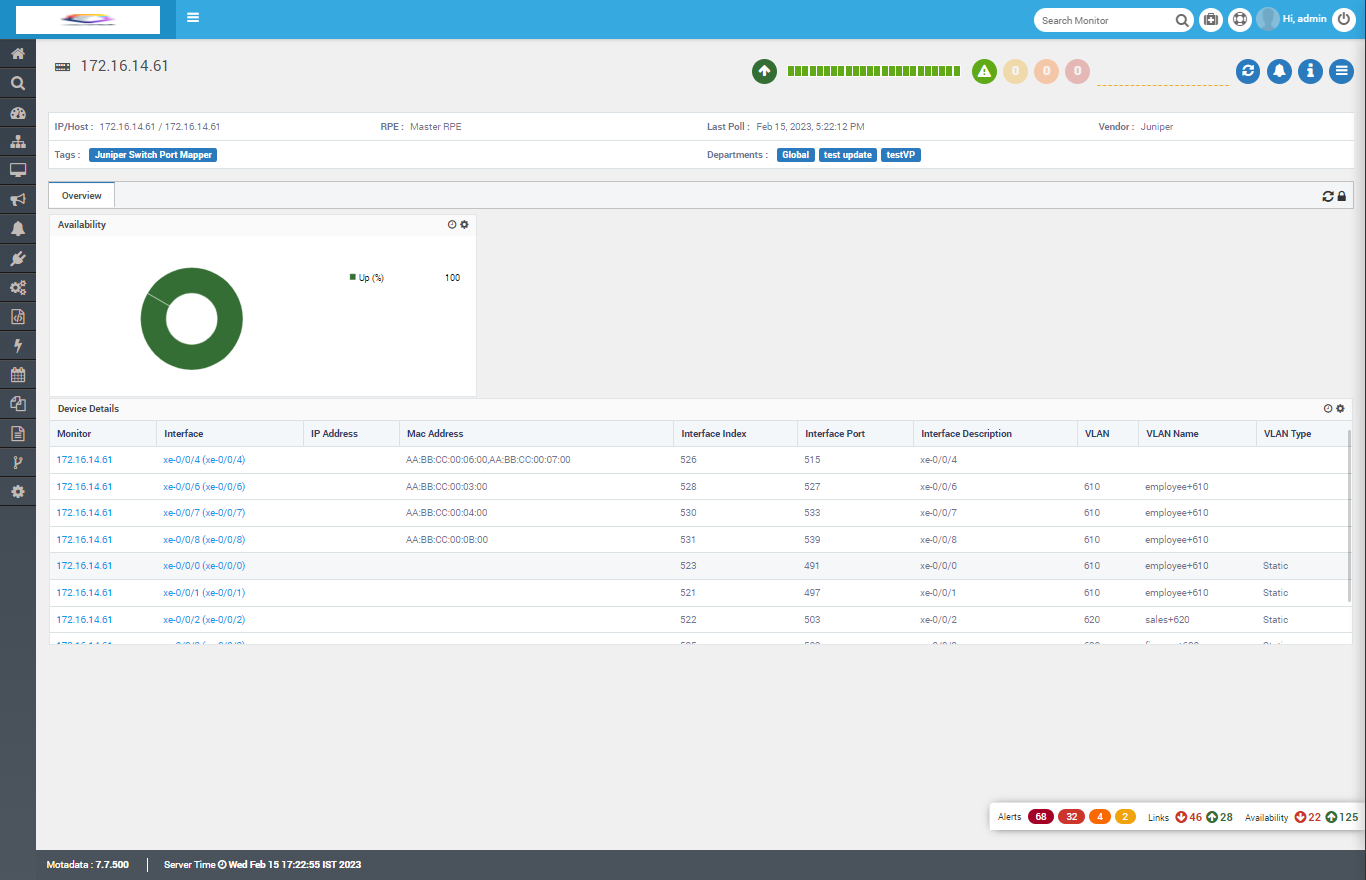1366x880 pixels.
Task: Click the clock icon in Availability widget
Action: click(x=452, y=225)
